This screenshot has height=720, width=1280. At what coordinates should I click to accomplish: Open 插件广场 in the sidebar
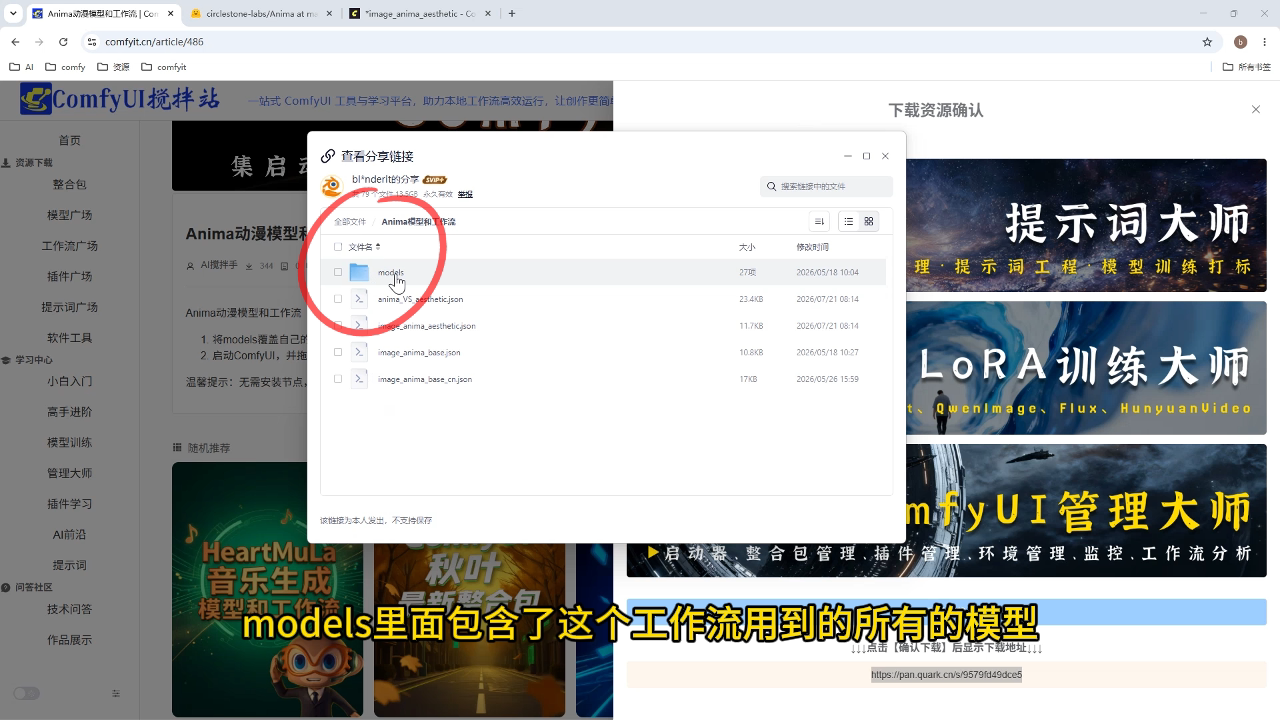tap(69, 276)
